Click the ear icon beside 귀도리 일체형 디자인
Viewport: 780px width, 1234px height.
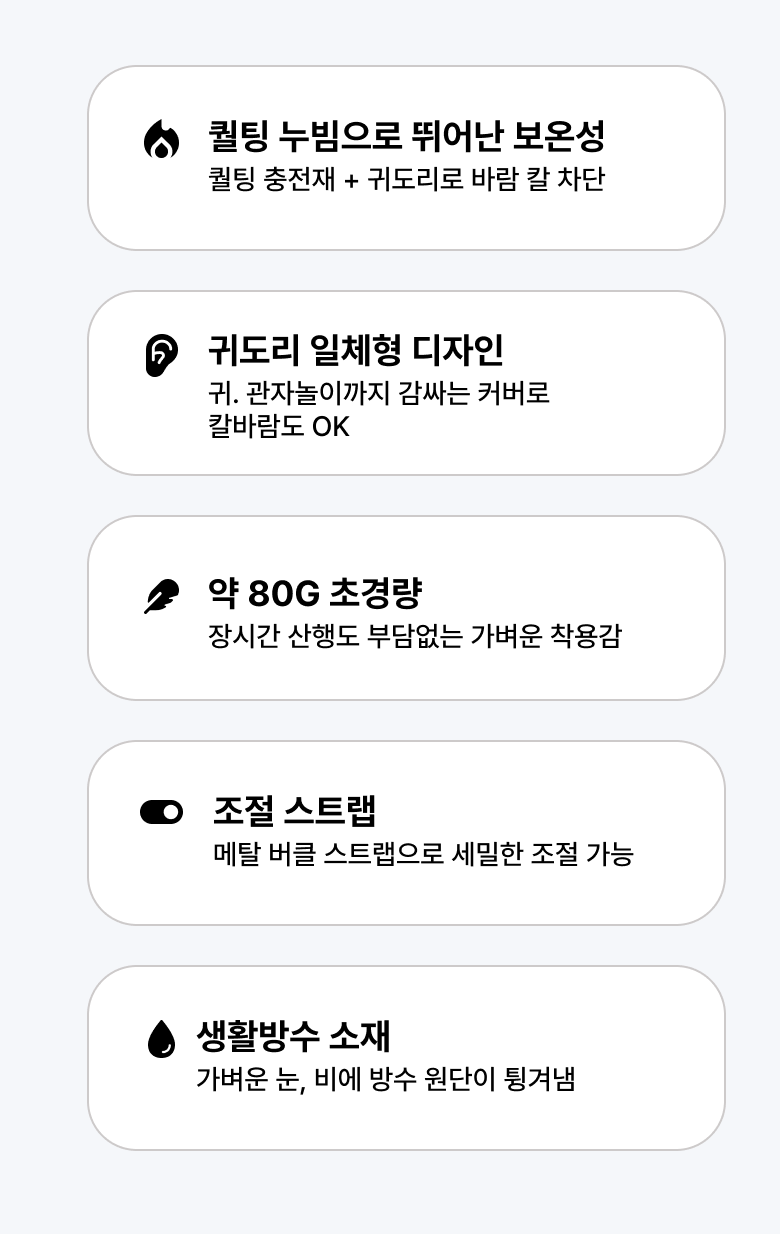pyautogui.click(x=161, y=355)
